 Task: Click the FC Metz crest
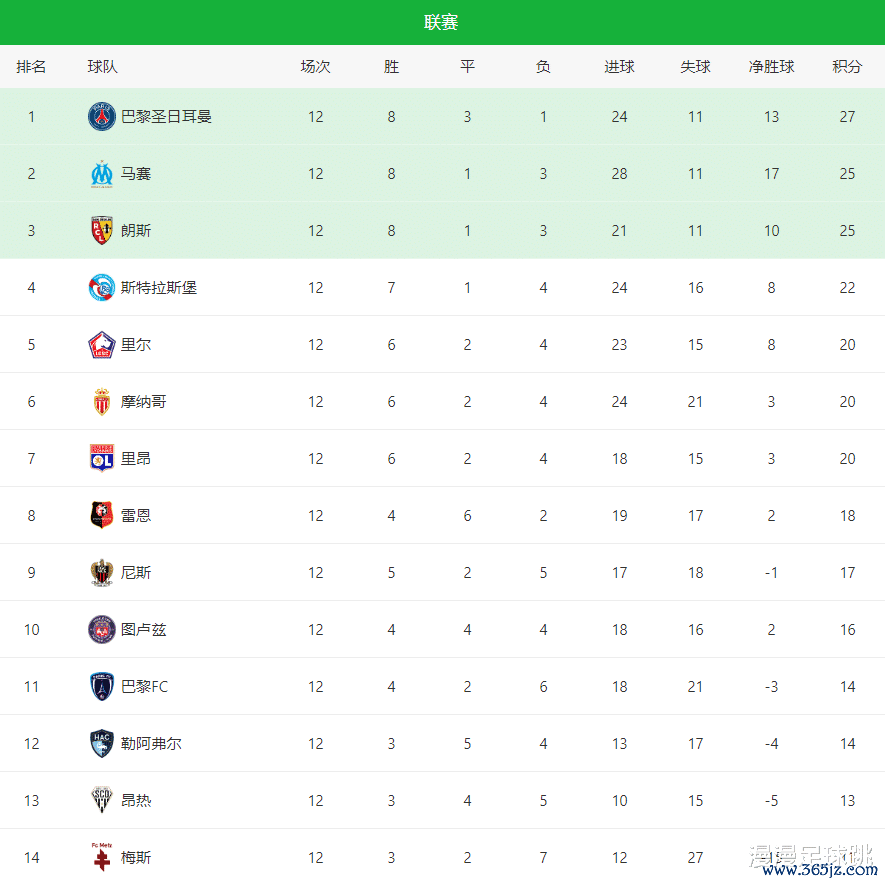[x=102, y=857]
